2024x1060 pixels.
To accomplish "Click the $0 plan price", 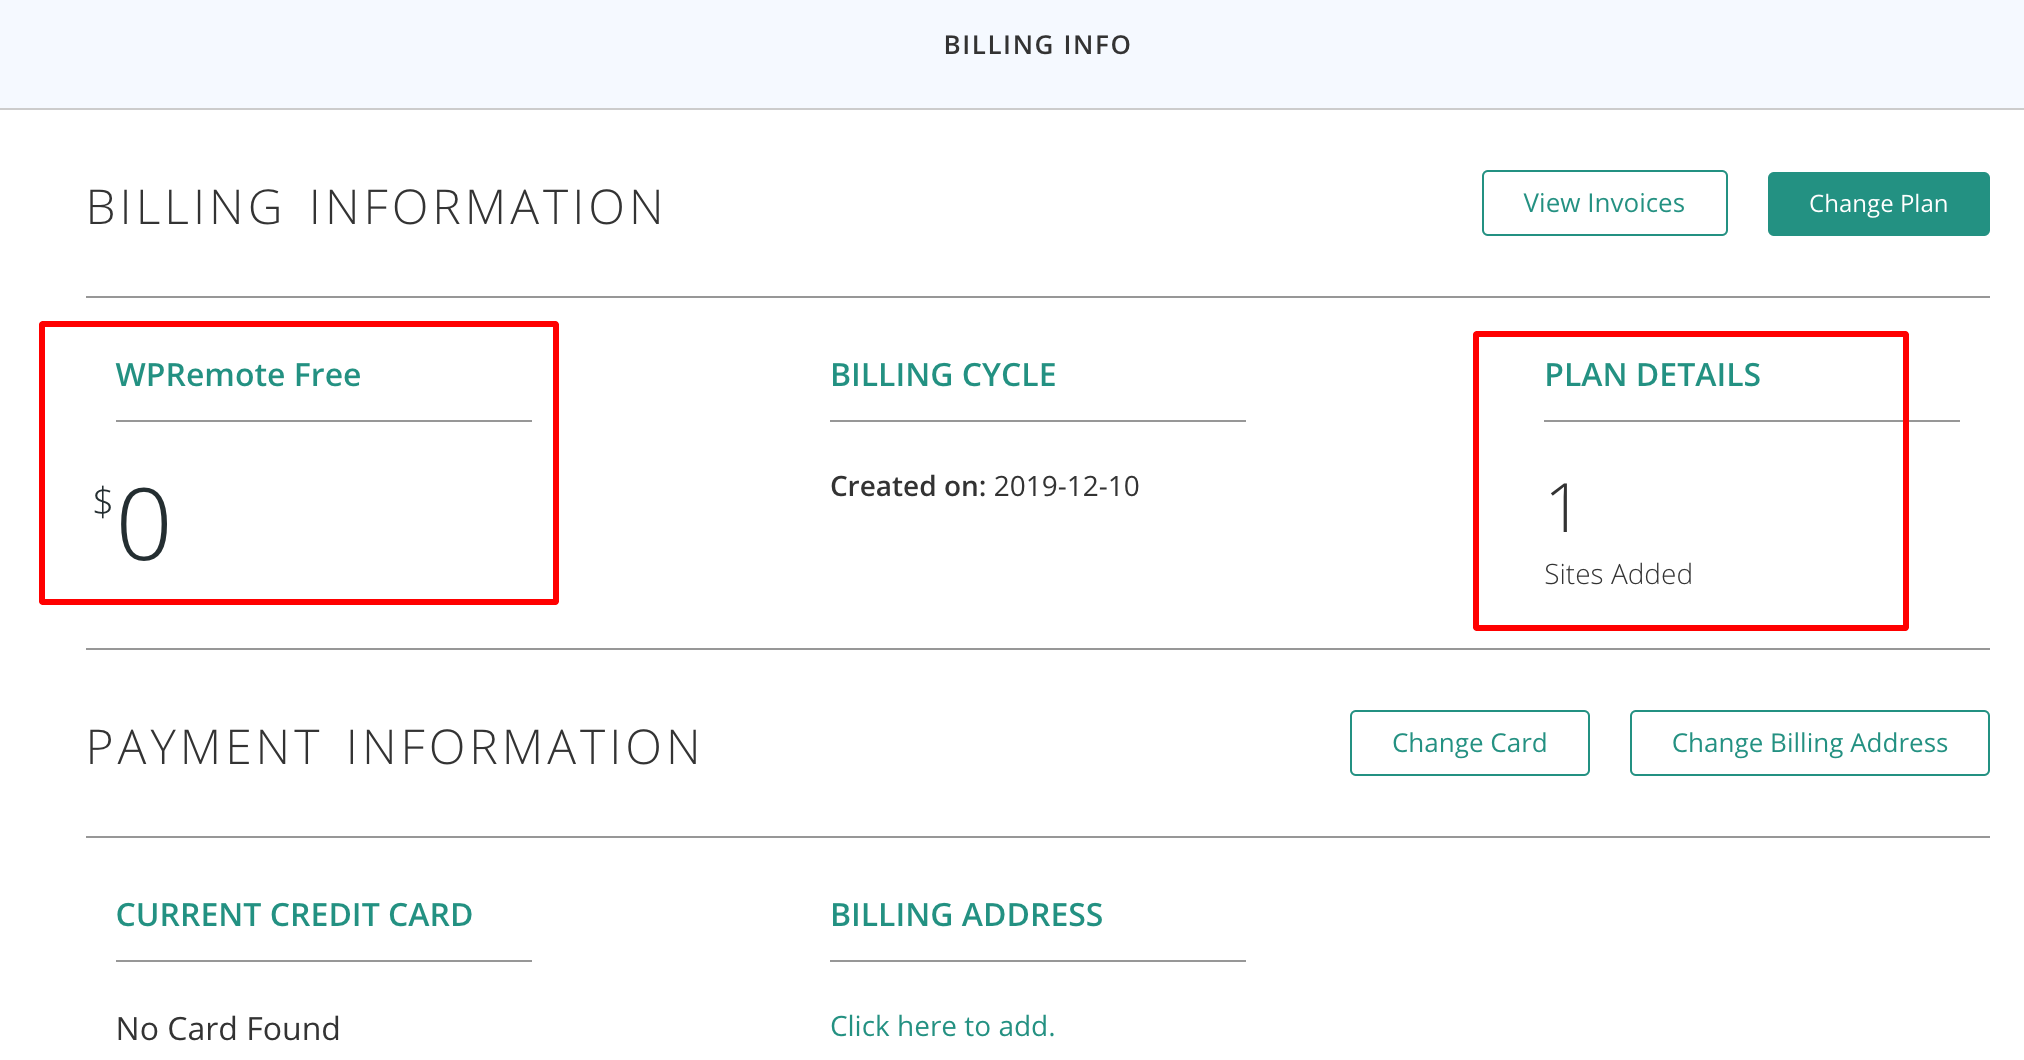I will pyautogui.click(x=132, y=522).
